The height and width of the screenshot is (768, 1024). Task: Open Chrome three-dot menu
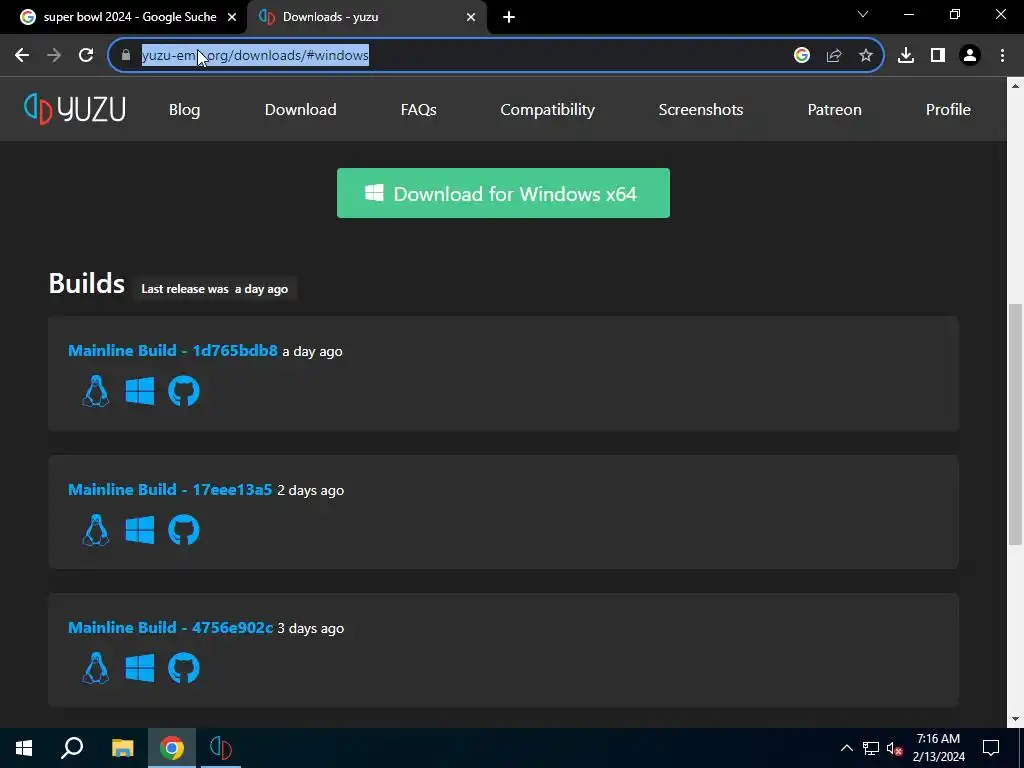(1002, 56)
